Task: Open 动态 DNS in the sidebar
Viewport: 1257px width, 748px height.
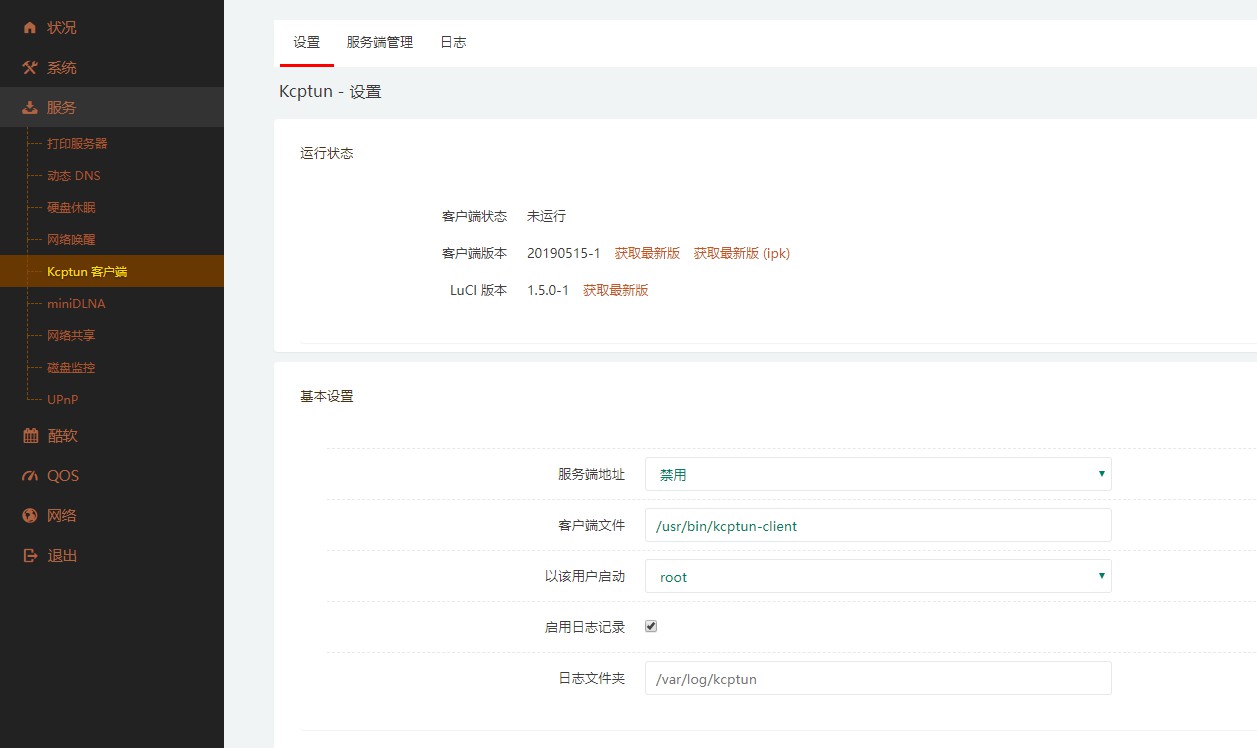Action: pyautogui.click(x=74, y=175)
